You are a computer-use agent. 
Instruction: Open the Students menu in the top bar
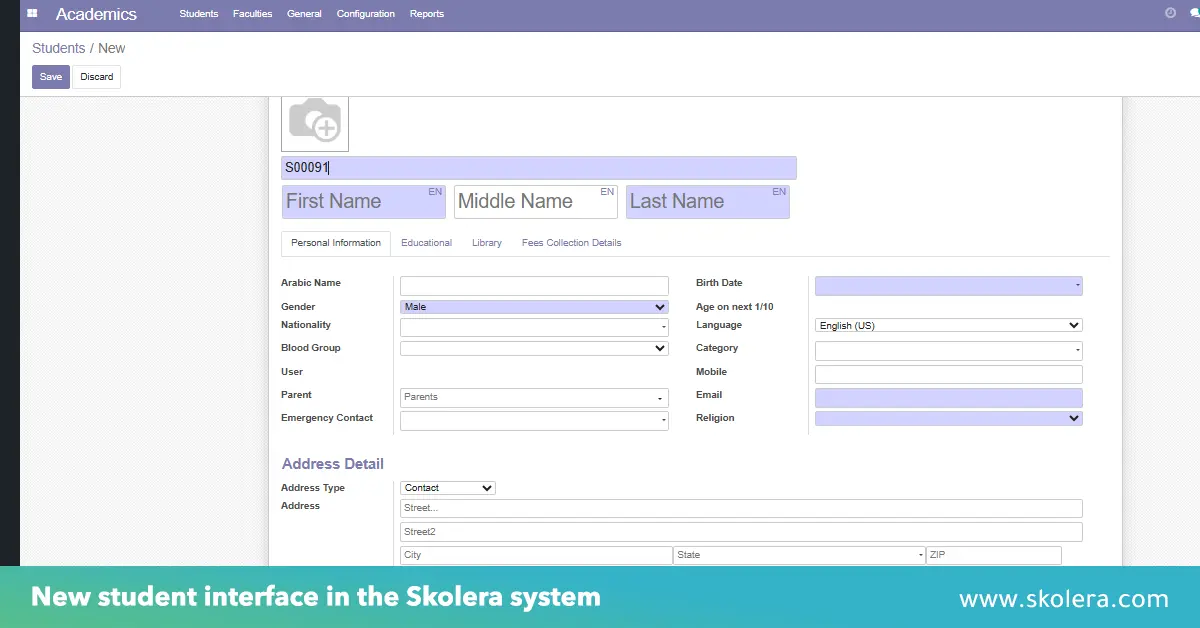(x=198, y=13)
